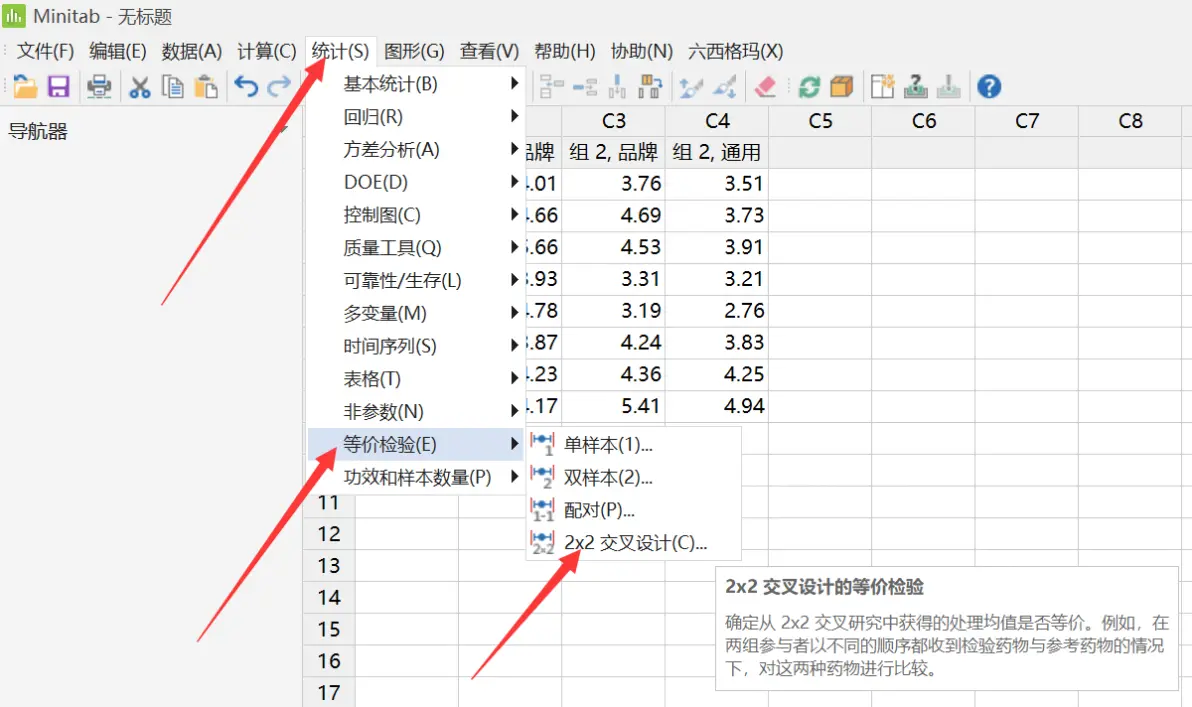Choose 单样本(1)... equivalence test
This screenshot has width=1192, height=707.
pos(633,444)
